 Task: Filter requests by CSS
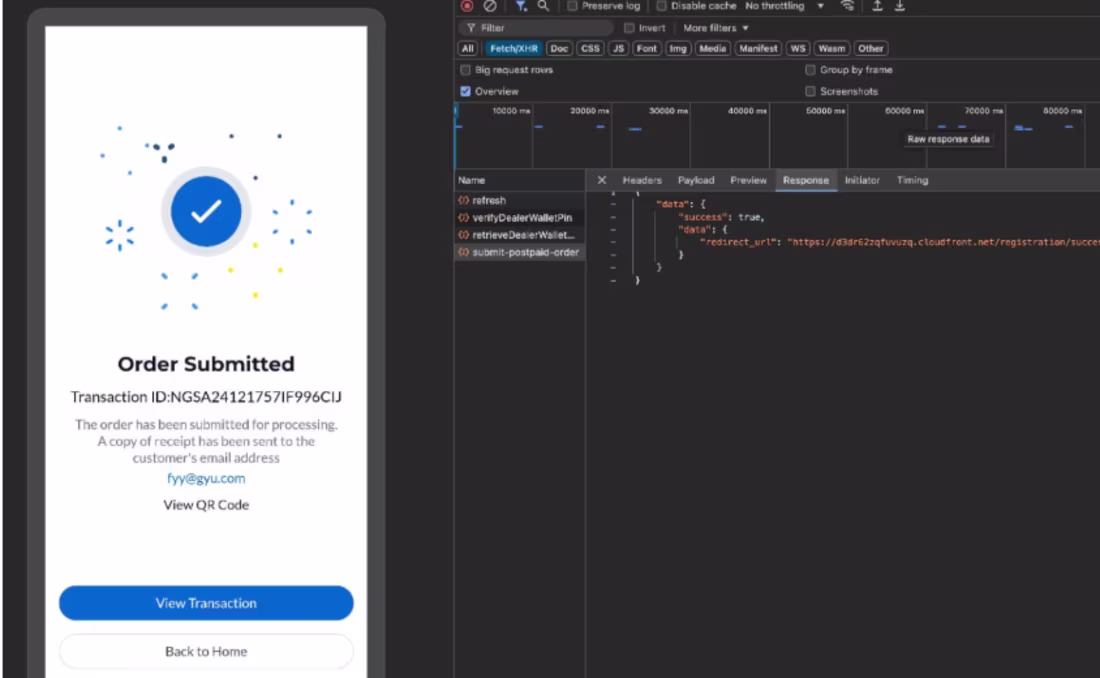point(590,48)
